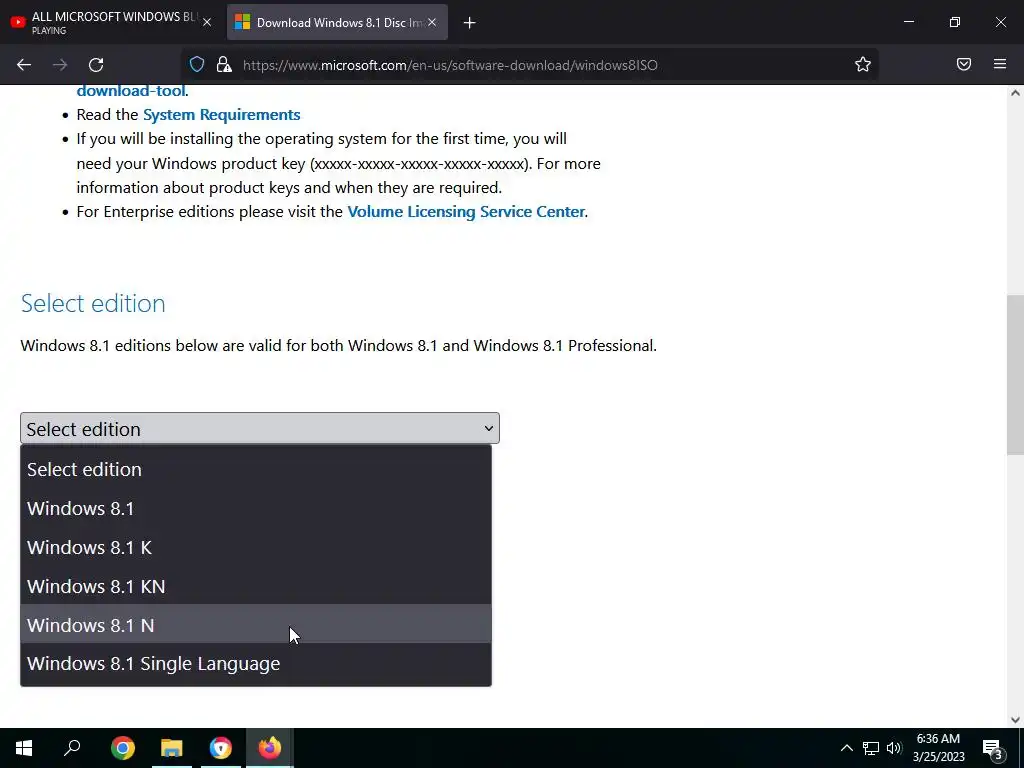The image size is (1024, 768).
Task: Click the forward navigation arrow
Action: [x=60, y=65]
